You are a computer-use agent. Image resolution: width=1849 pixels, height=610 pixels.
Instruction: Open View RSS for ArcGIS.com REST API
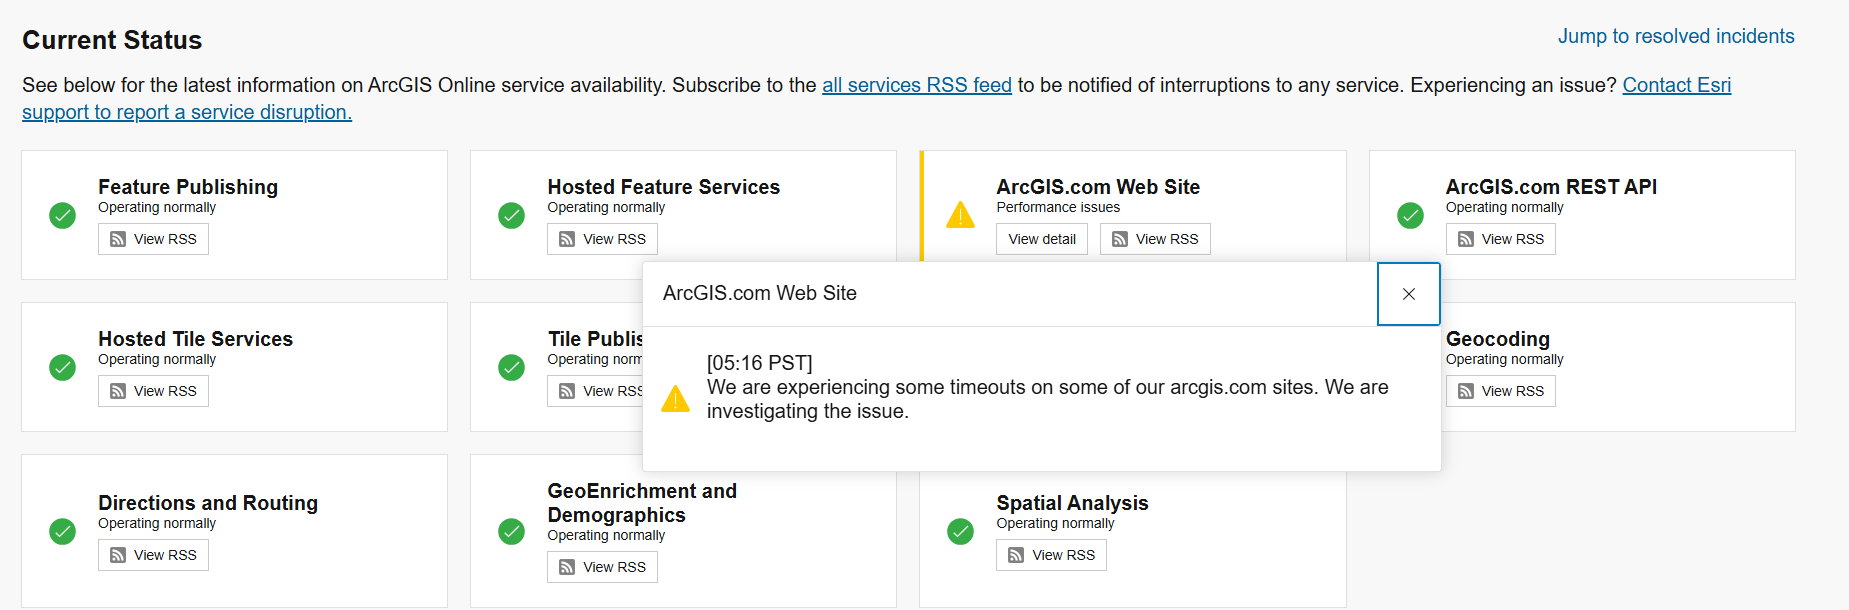point(1500,239)
